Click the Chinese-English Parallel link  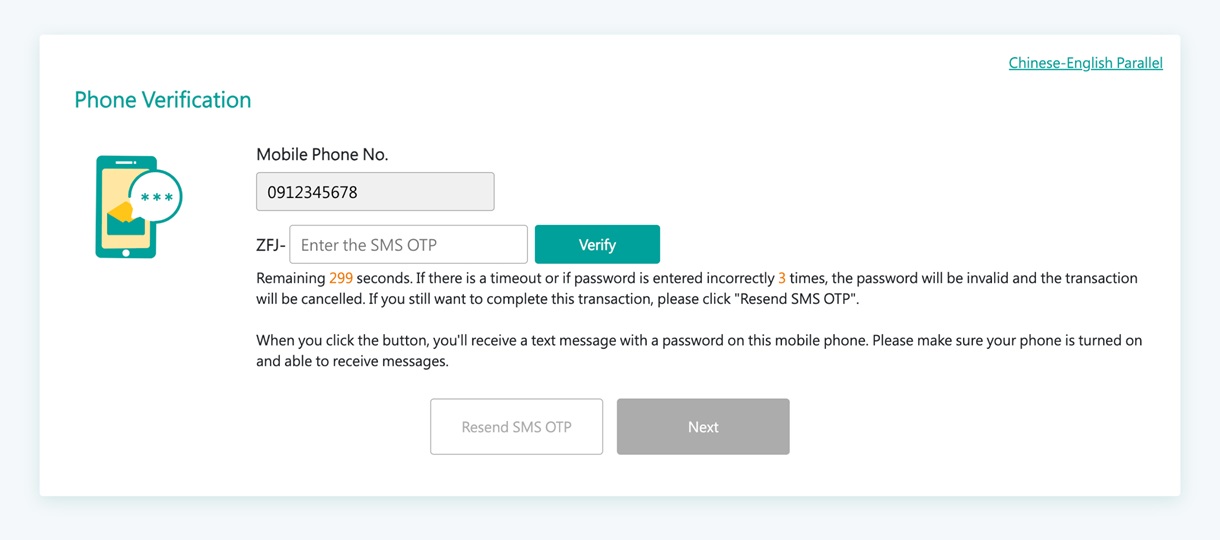click(1085, 63)
